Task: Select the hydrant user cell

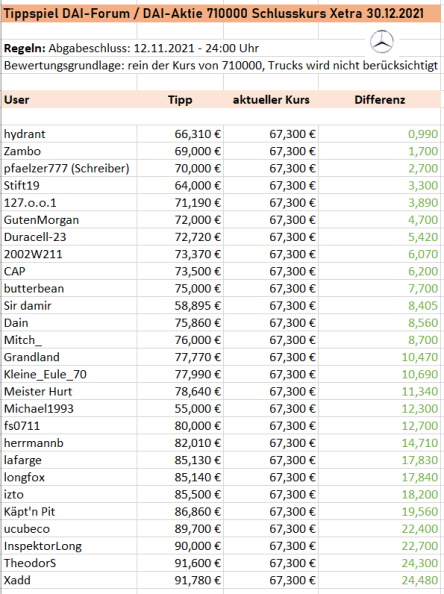Action: pos(69,134)
